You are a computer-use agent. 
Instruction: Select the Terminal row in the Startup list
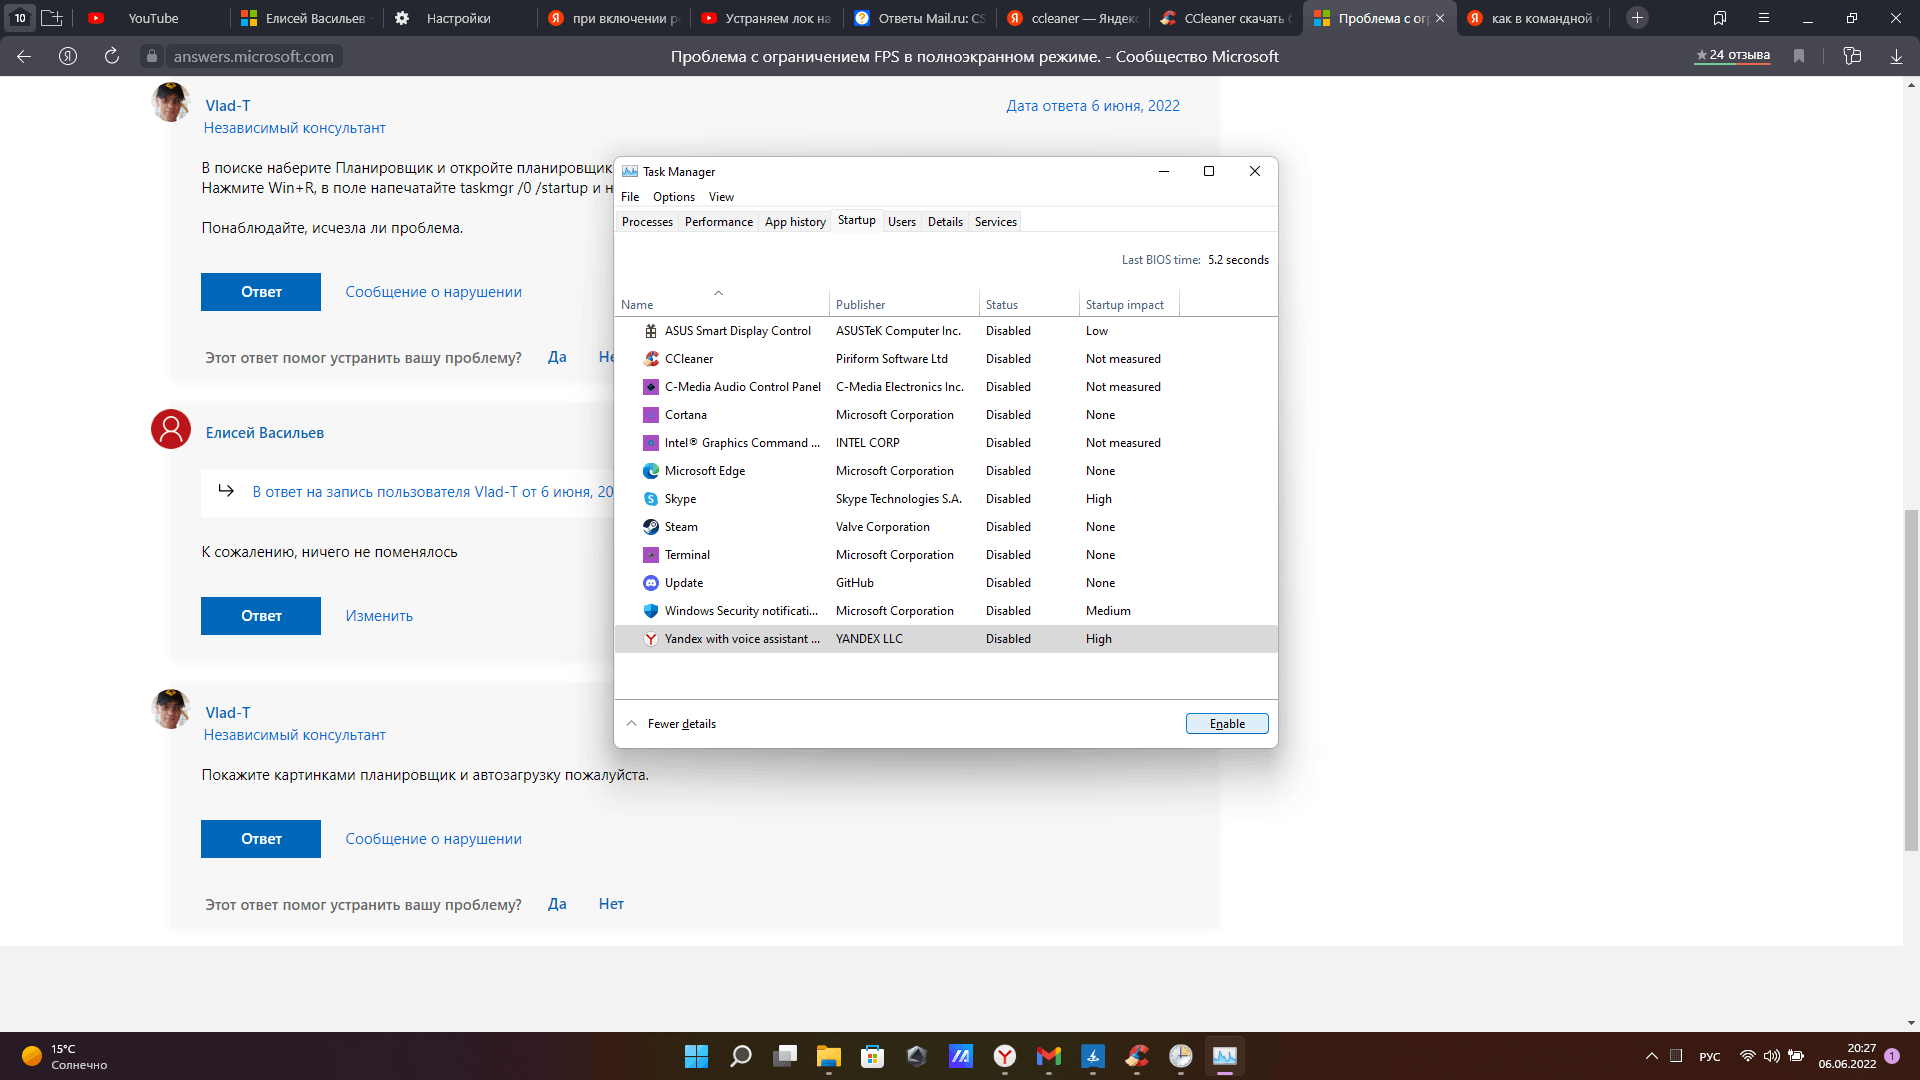click(x=945, y=555)
